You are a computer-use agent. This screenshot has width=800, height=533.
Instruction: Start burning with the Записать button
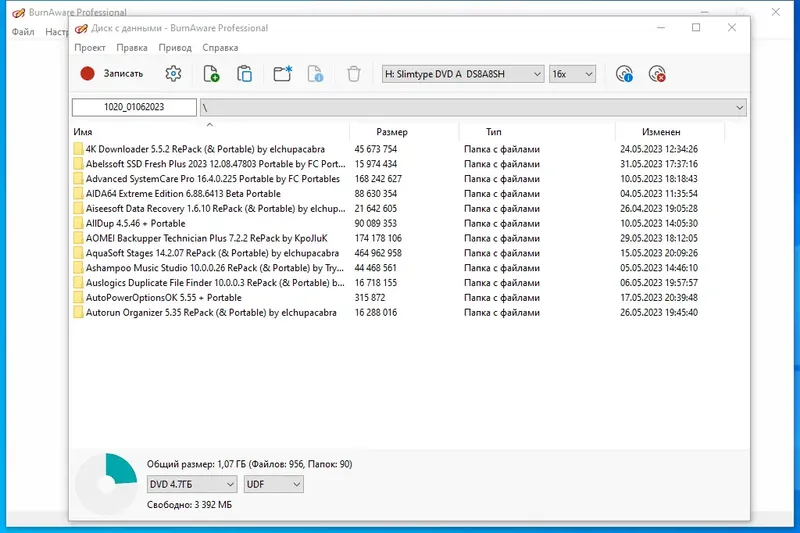[112, 74]
